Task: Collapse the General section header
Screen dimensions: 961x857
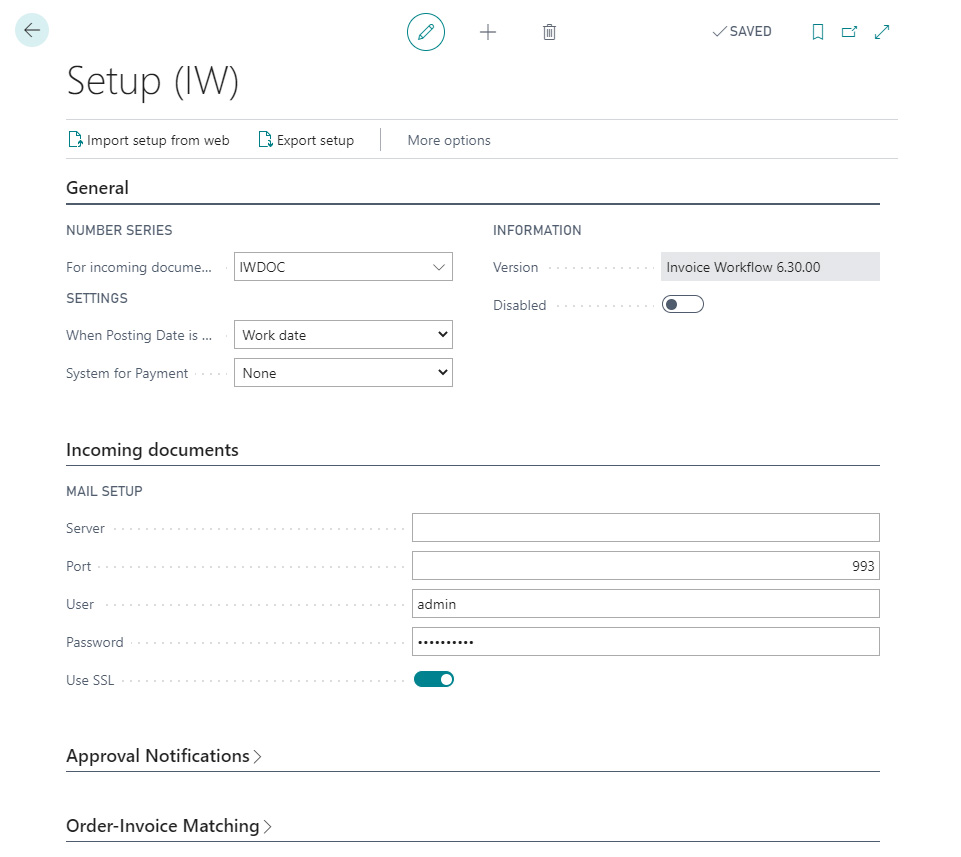Action: click(x=97, y=188)
